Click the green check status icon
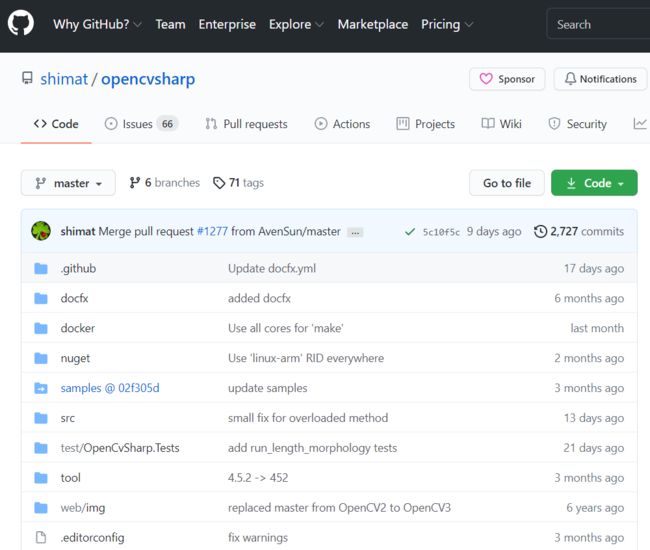This screenshot has height=550, width=650. click(410, 232)
